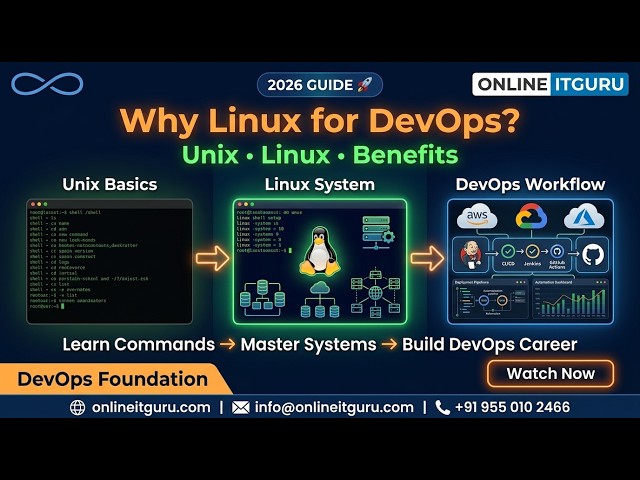Image resolution: width=640 pixels, height=480 pixels.
Task: Click the GitHub Octocat icon
Action: click(593, 254)
